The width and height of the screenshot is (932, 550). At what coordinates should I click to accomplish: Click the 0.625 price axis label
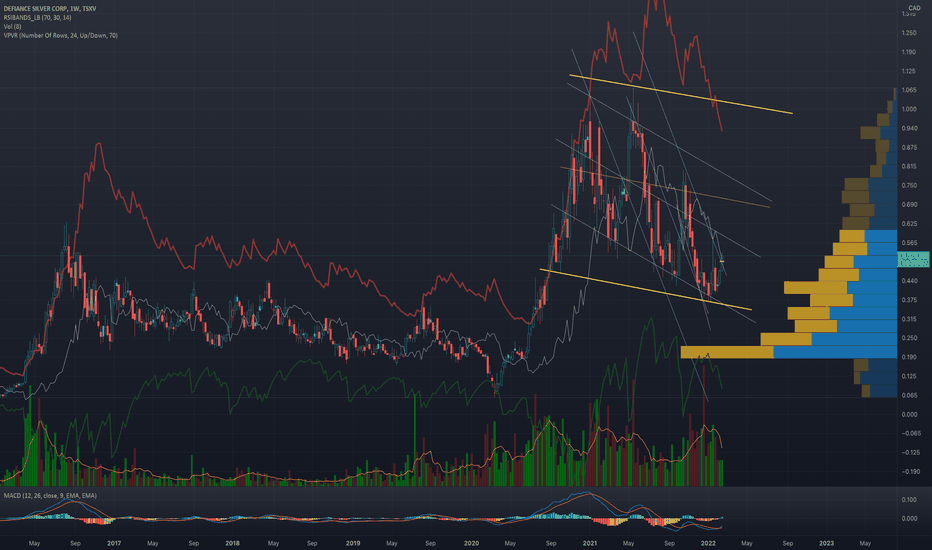point(909,224)
